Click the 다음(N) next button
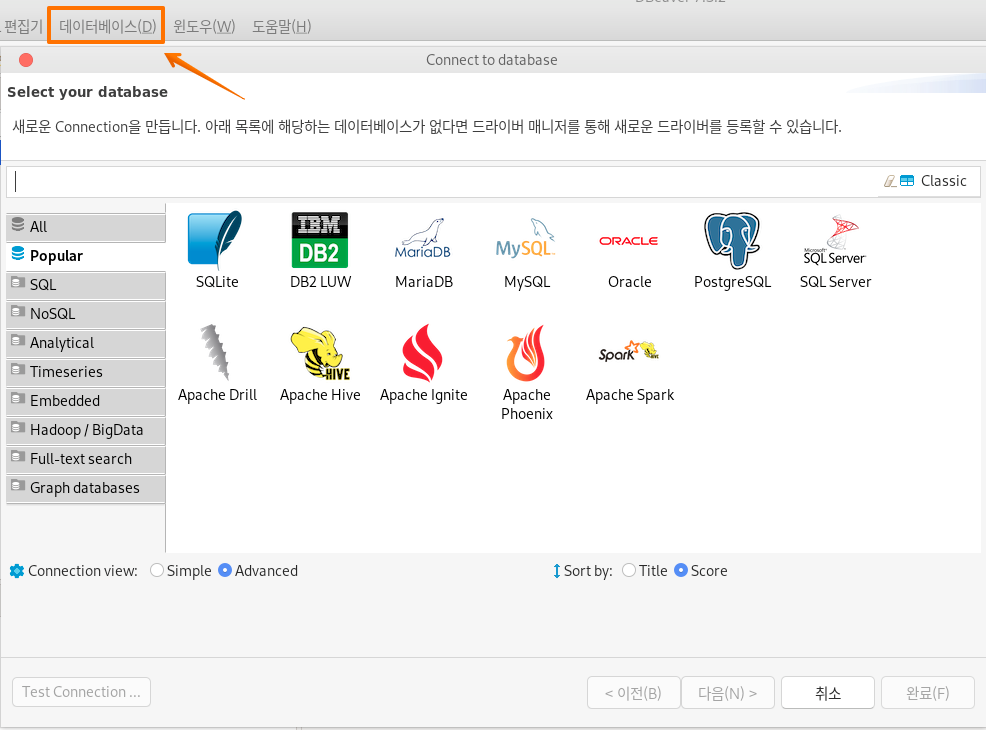 (728, 693)
